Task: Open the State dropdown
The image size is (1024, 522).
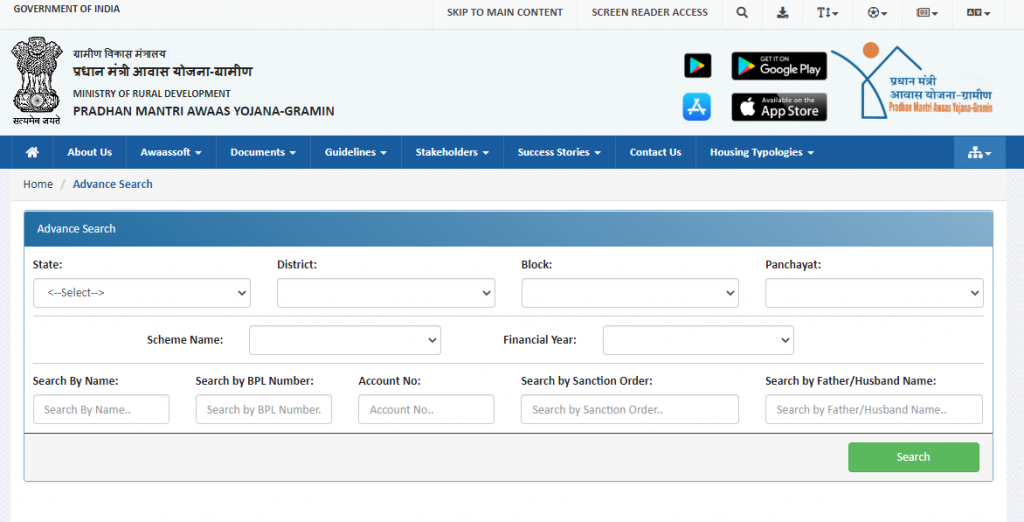Action: pyautogui.click(x=142, y=293)
